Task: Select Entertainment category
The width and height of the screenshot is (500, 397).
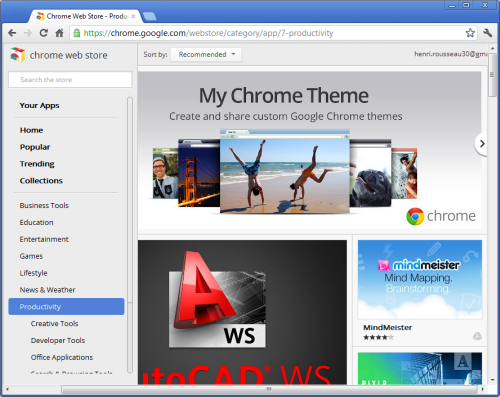Action: coord(44,239)
